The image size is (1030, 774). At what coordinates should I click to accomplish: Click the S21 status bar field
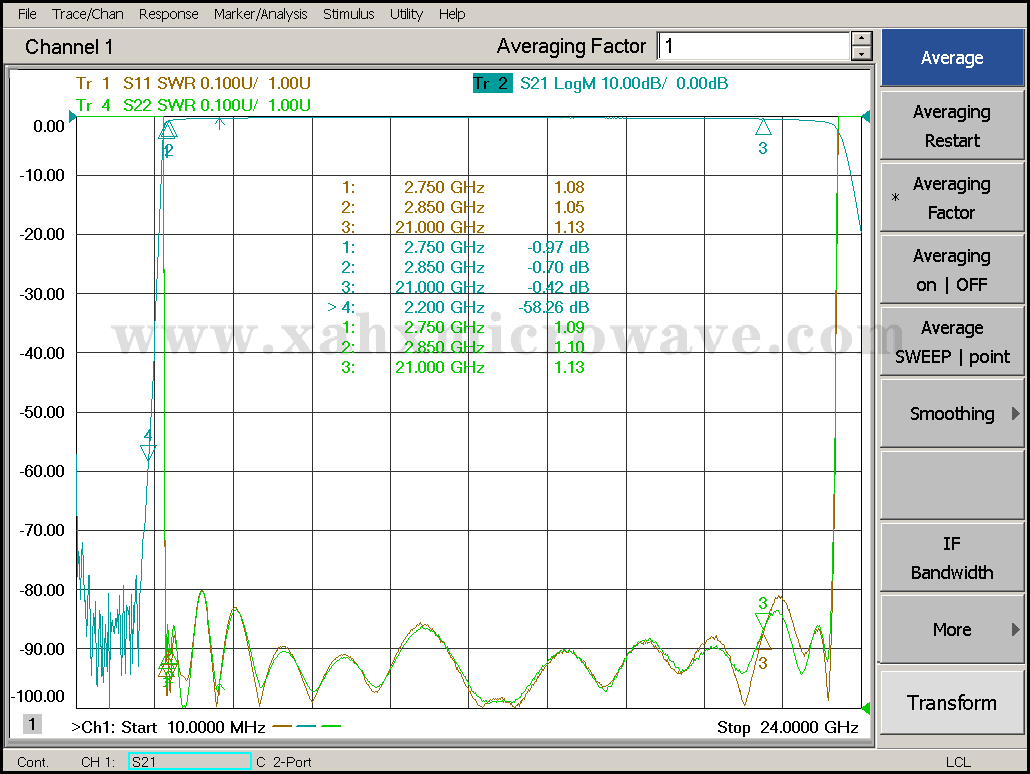[x=190, y=762]
